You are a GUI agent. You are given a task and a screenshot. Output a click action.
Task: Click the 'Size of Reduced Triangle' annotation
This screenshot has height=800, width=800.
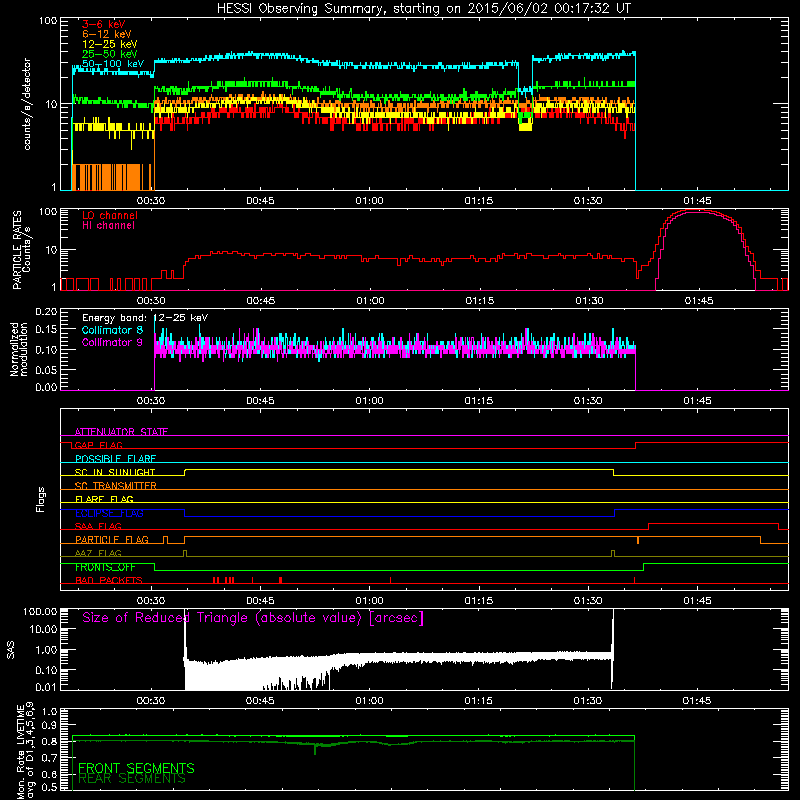coord(253,618)
